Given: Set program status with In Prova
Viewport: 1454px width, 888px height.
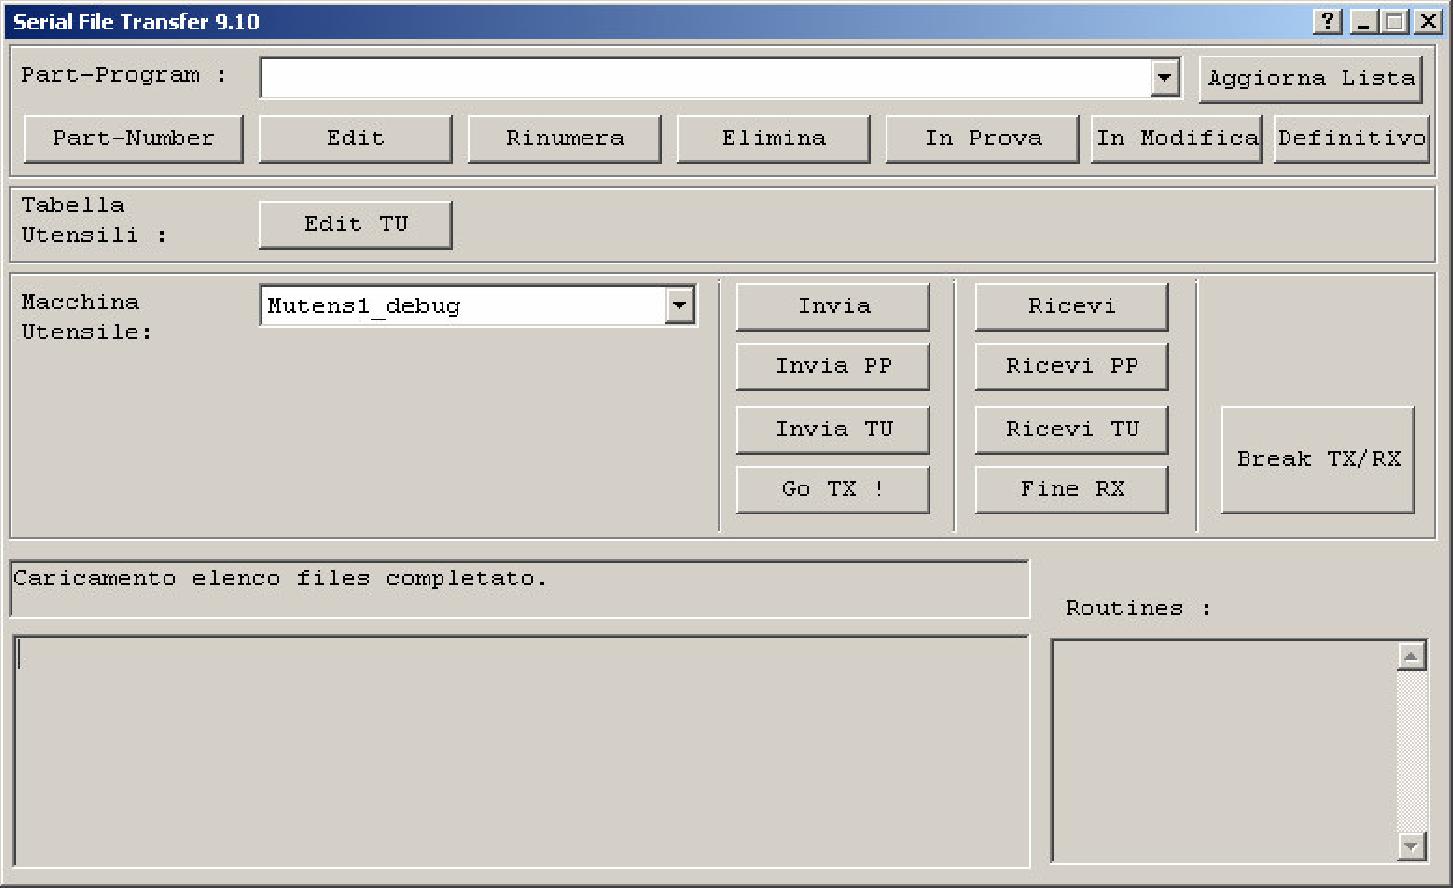Looking at the screenshot, I should point(982,139).
